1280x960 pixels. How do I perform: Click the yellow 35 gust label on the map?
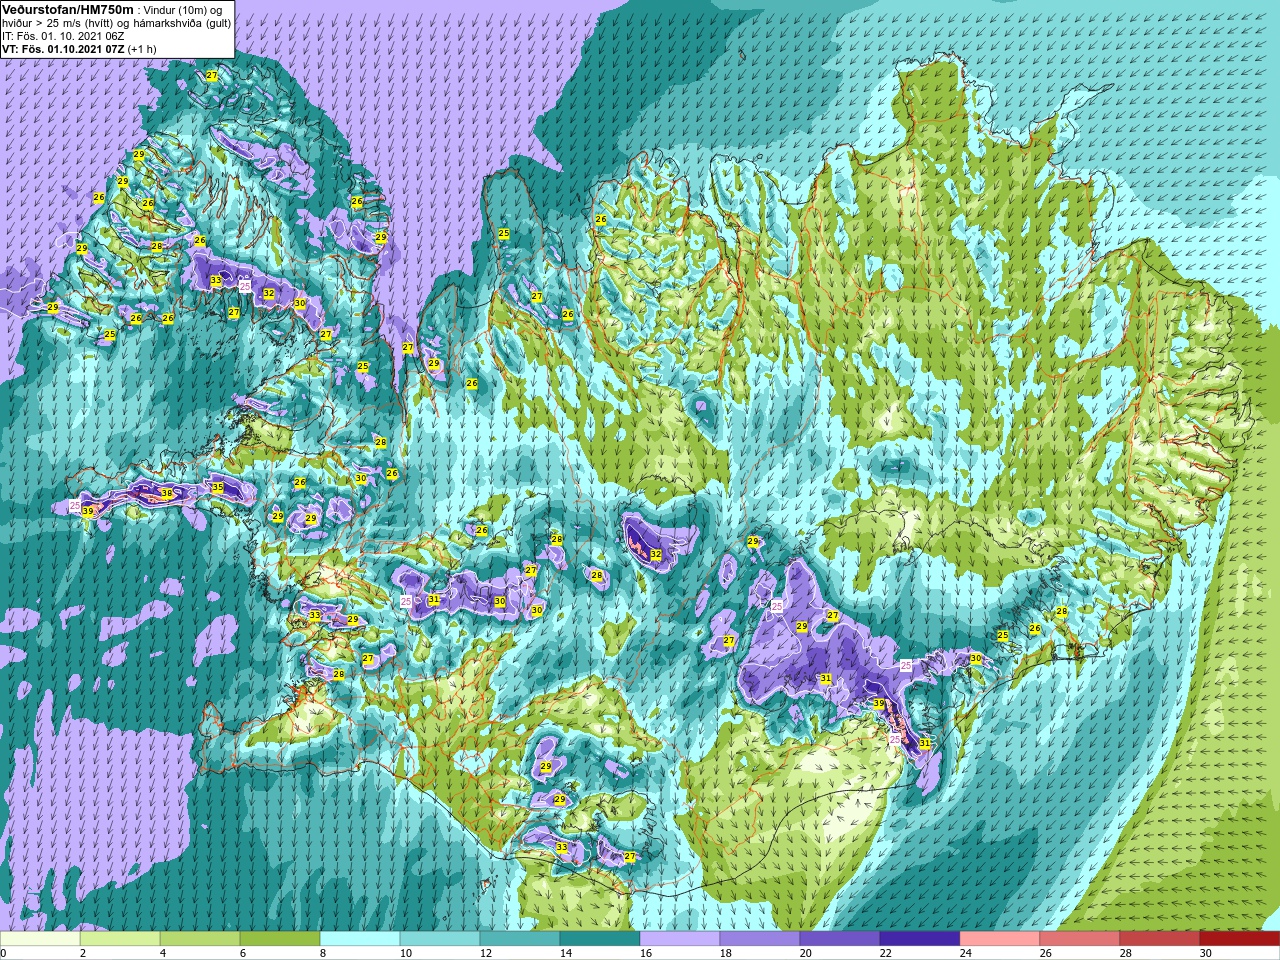click(x=218, y=487)
